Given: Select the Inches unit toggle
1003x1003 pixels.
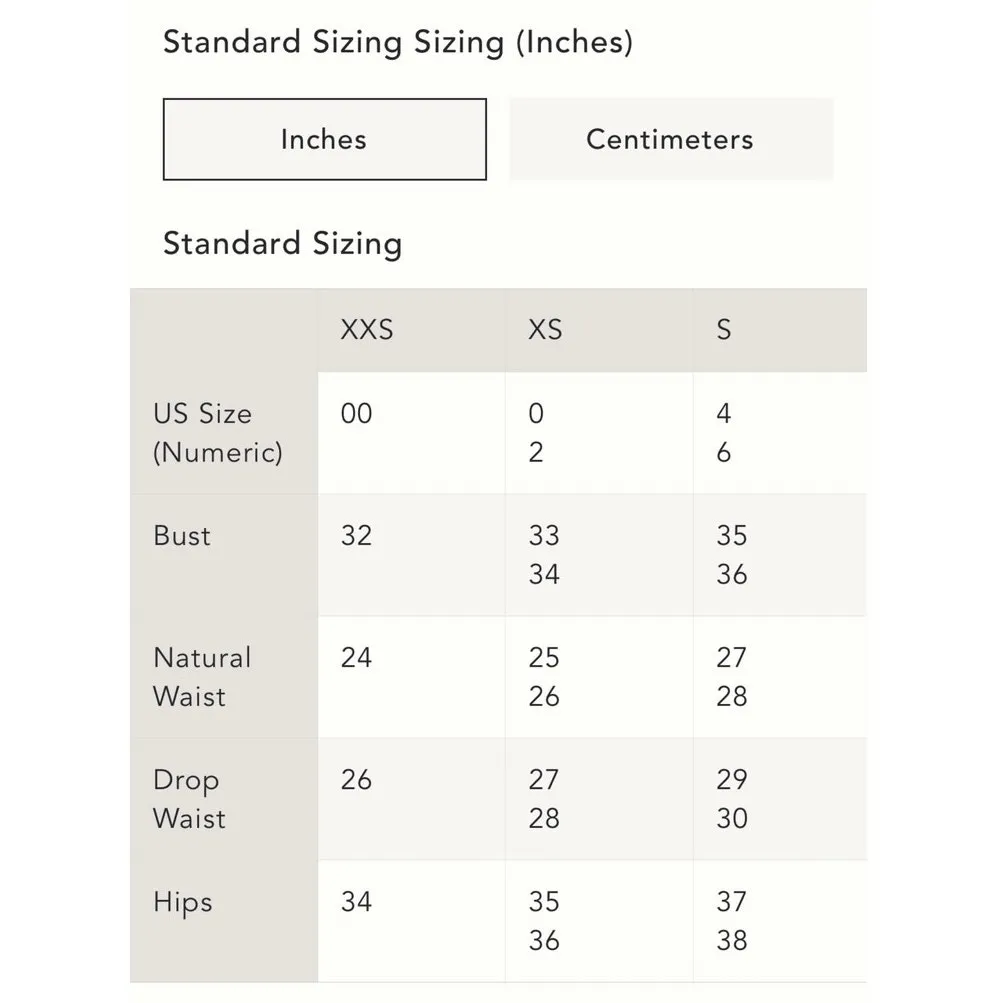Looking at the screenshot, I should (324, 139).
